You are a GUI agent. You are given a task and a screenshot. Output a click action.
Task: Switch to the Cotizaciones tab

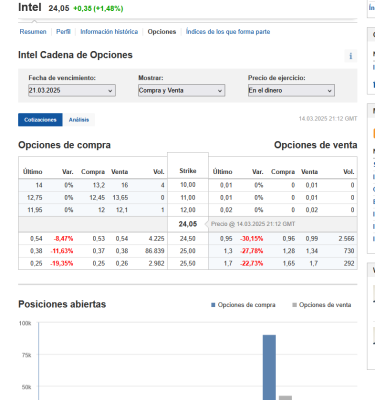click(x=40, y=120)
